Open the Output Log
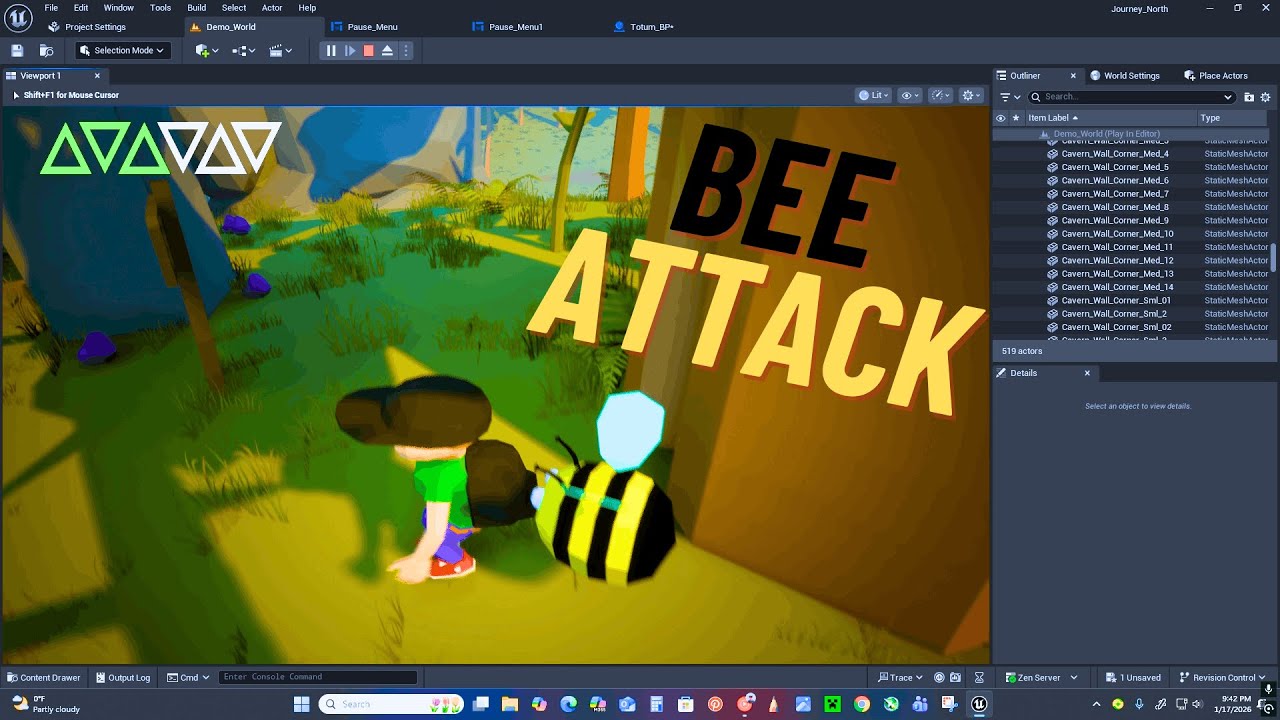 coord(122,677)
